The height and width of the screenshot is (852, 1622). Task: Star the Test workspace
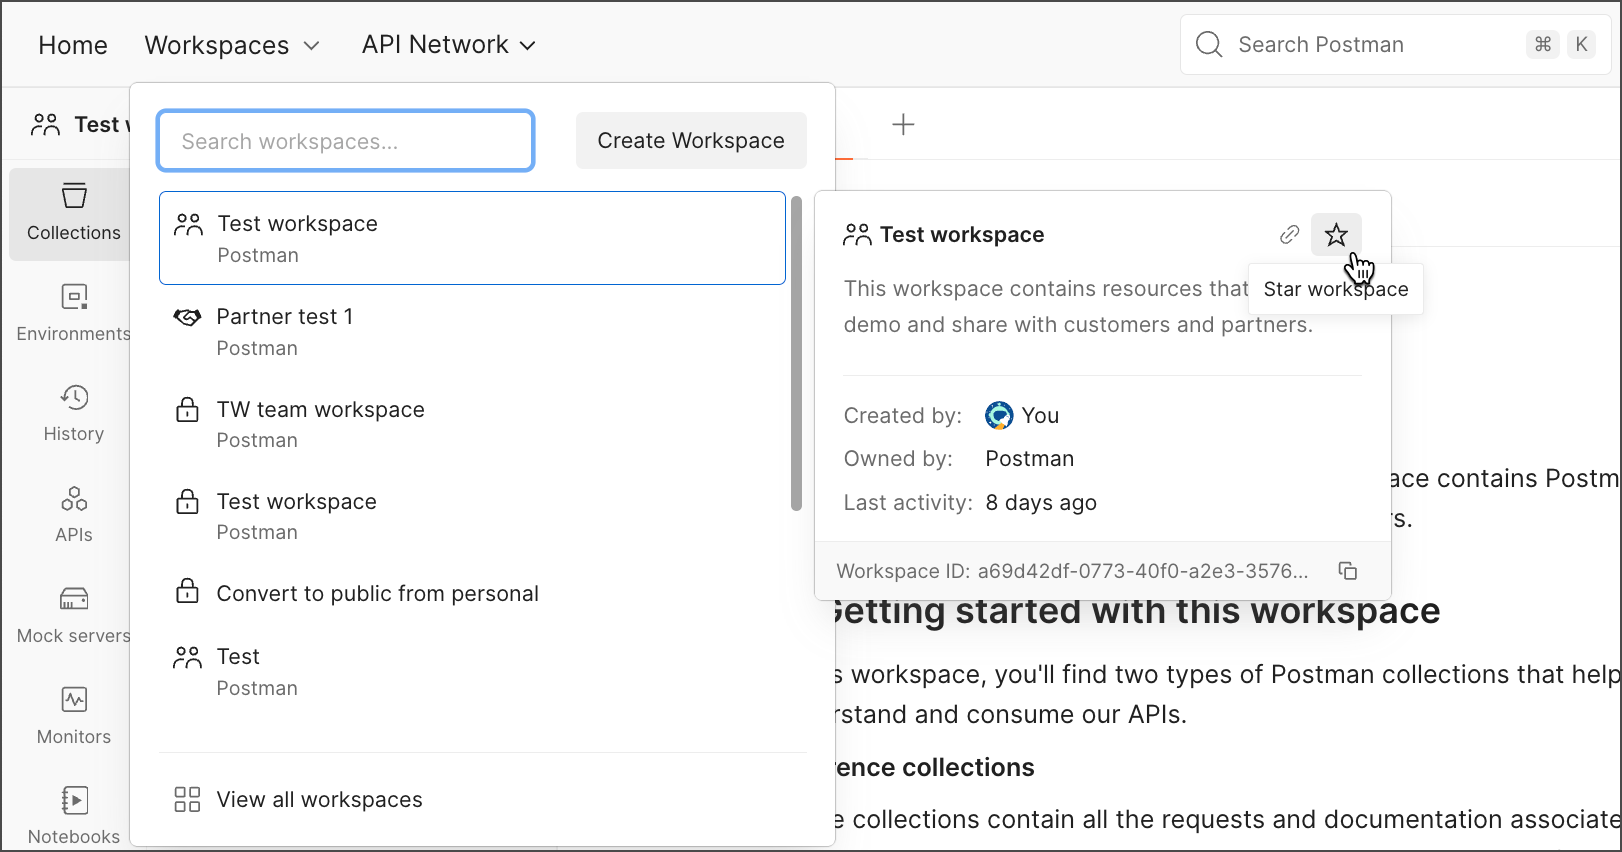pos(1336,235)
